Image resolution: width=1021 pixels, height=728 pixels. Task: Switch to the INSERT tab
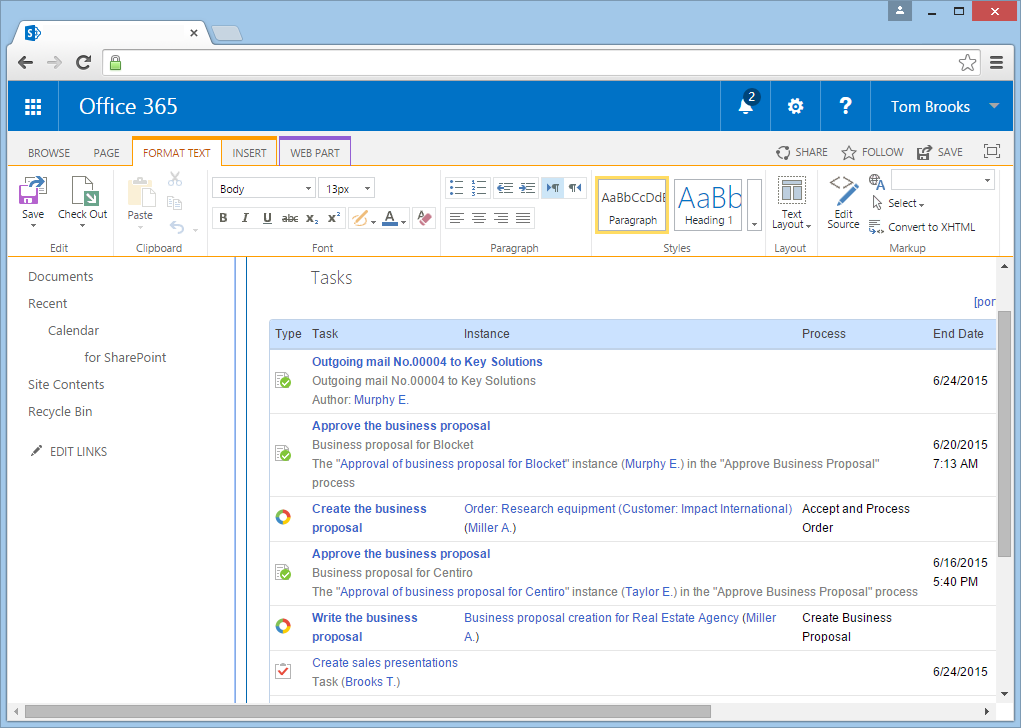249,153
